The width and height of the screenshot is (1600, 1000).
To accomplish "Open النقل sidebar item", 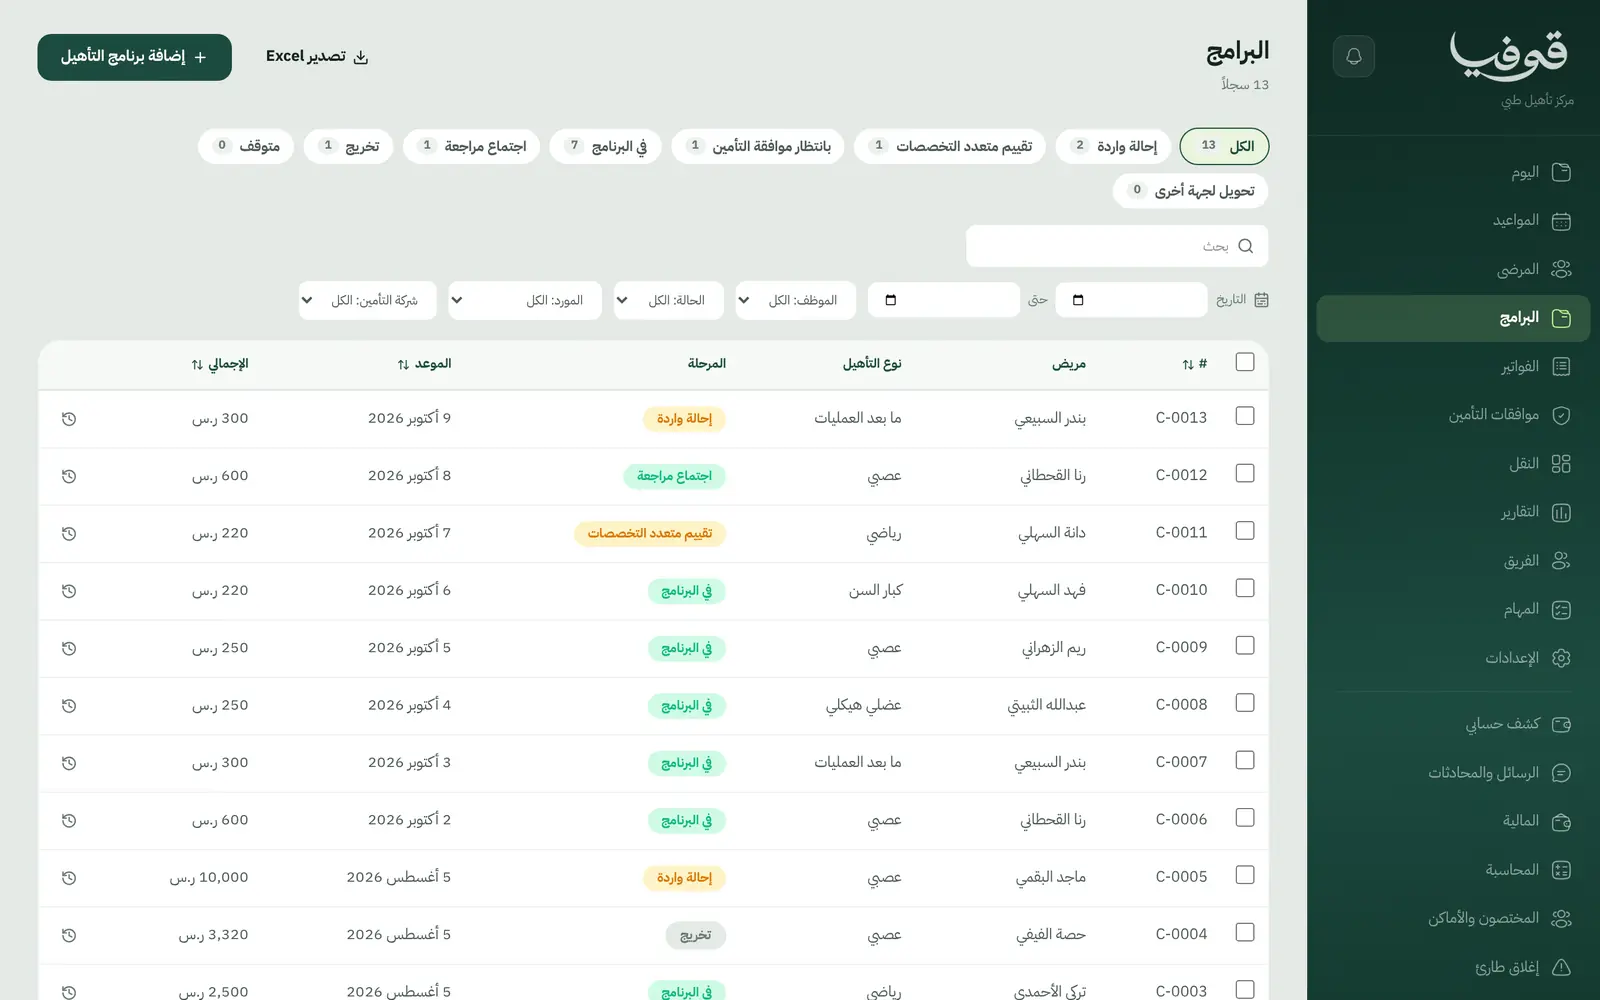I will coord(1453,464).
